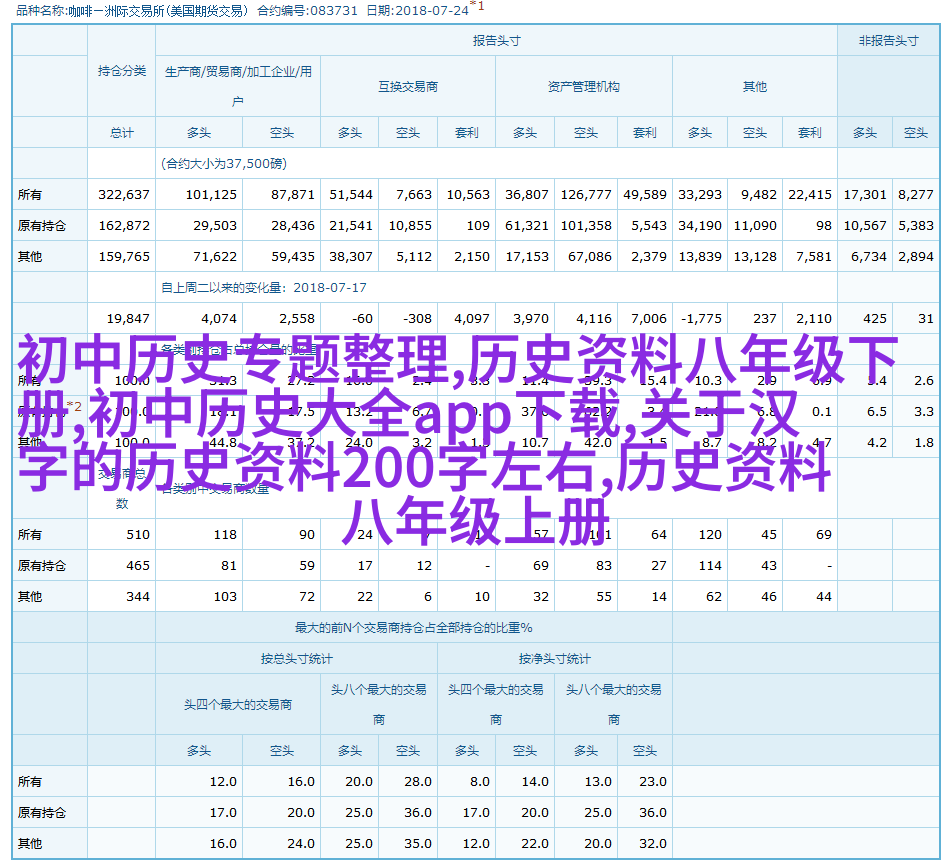Image resolution: width=950 pixels, height=867 pixels.
Task: Select the 总计 column header
Action: pos(121,132)
